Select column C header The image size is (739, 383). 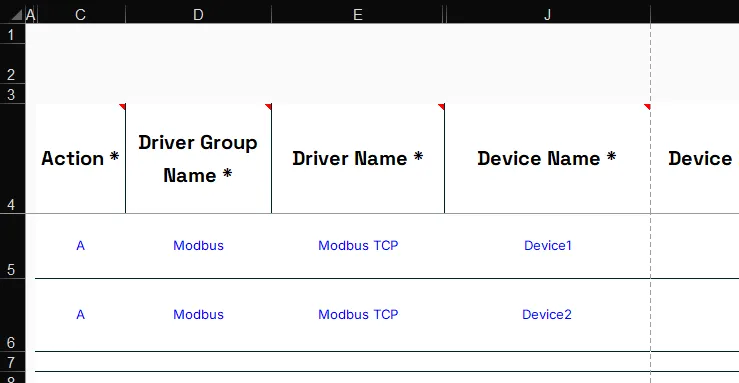(x=81, y=15)
